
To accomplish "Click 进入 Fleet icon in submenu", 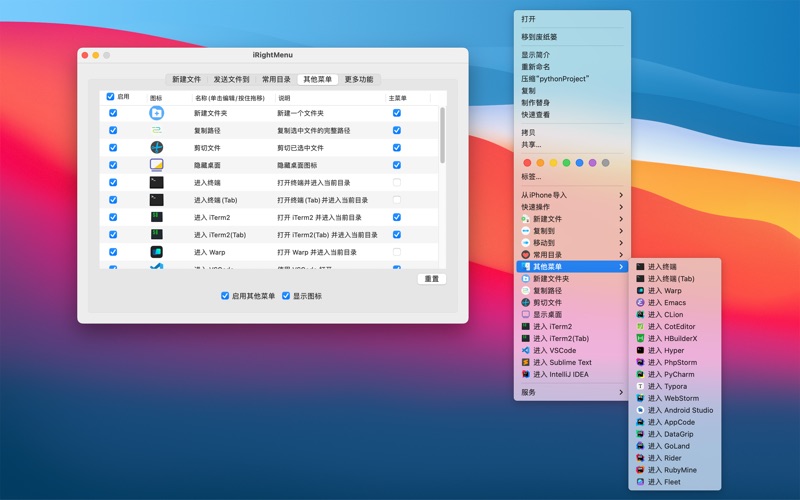I will click(640, 482).
